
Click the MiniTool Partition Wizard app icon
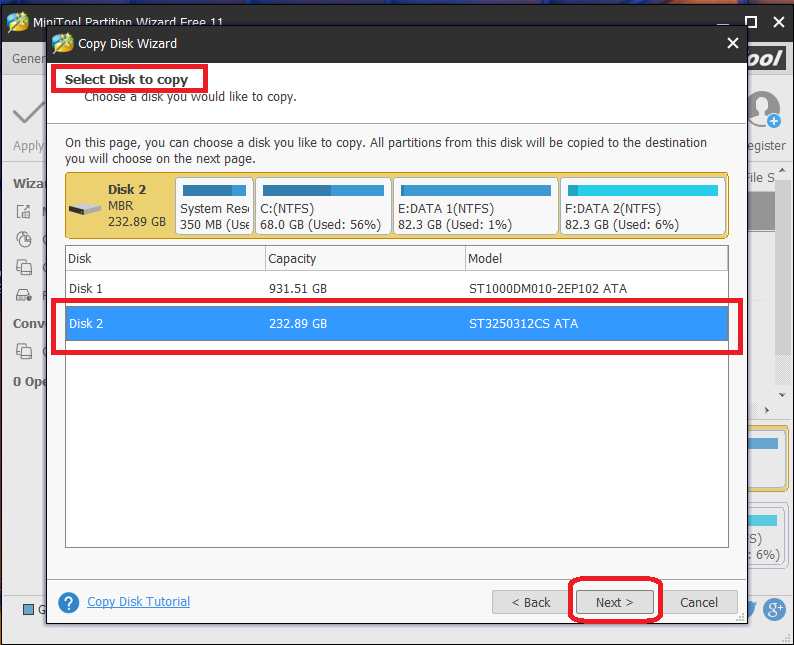click(18, 22)
